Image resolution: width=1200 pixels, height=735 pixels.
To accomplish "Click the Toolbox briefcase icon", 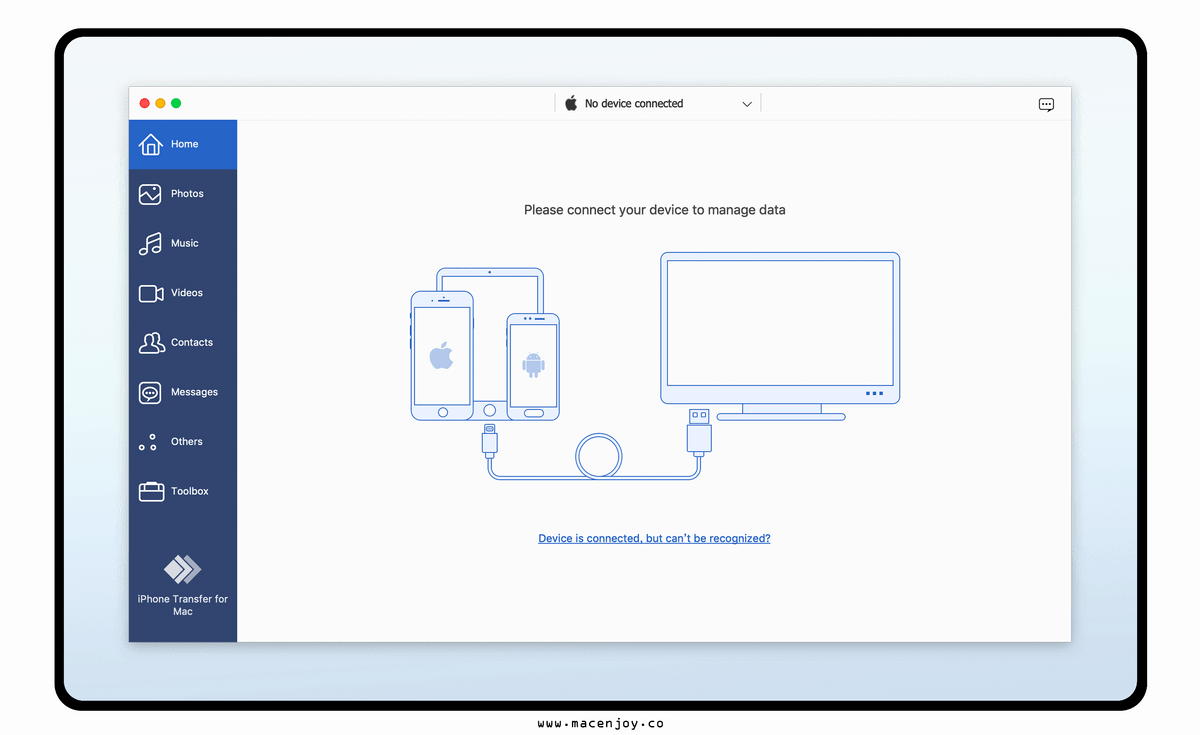I will coord(151,491).
